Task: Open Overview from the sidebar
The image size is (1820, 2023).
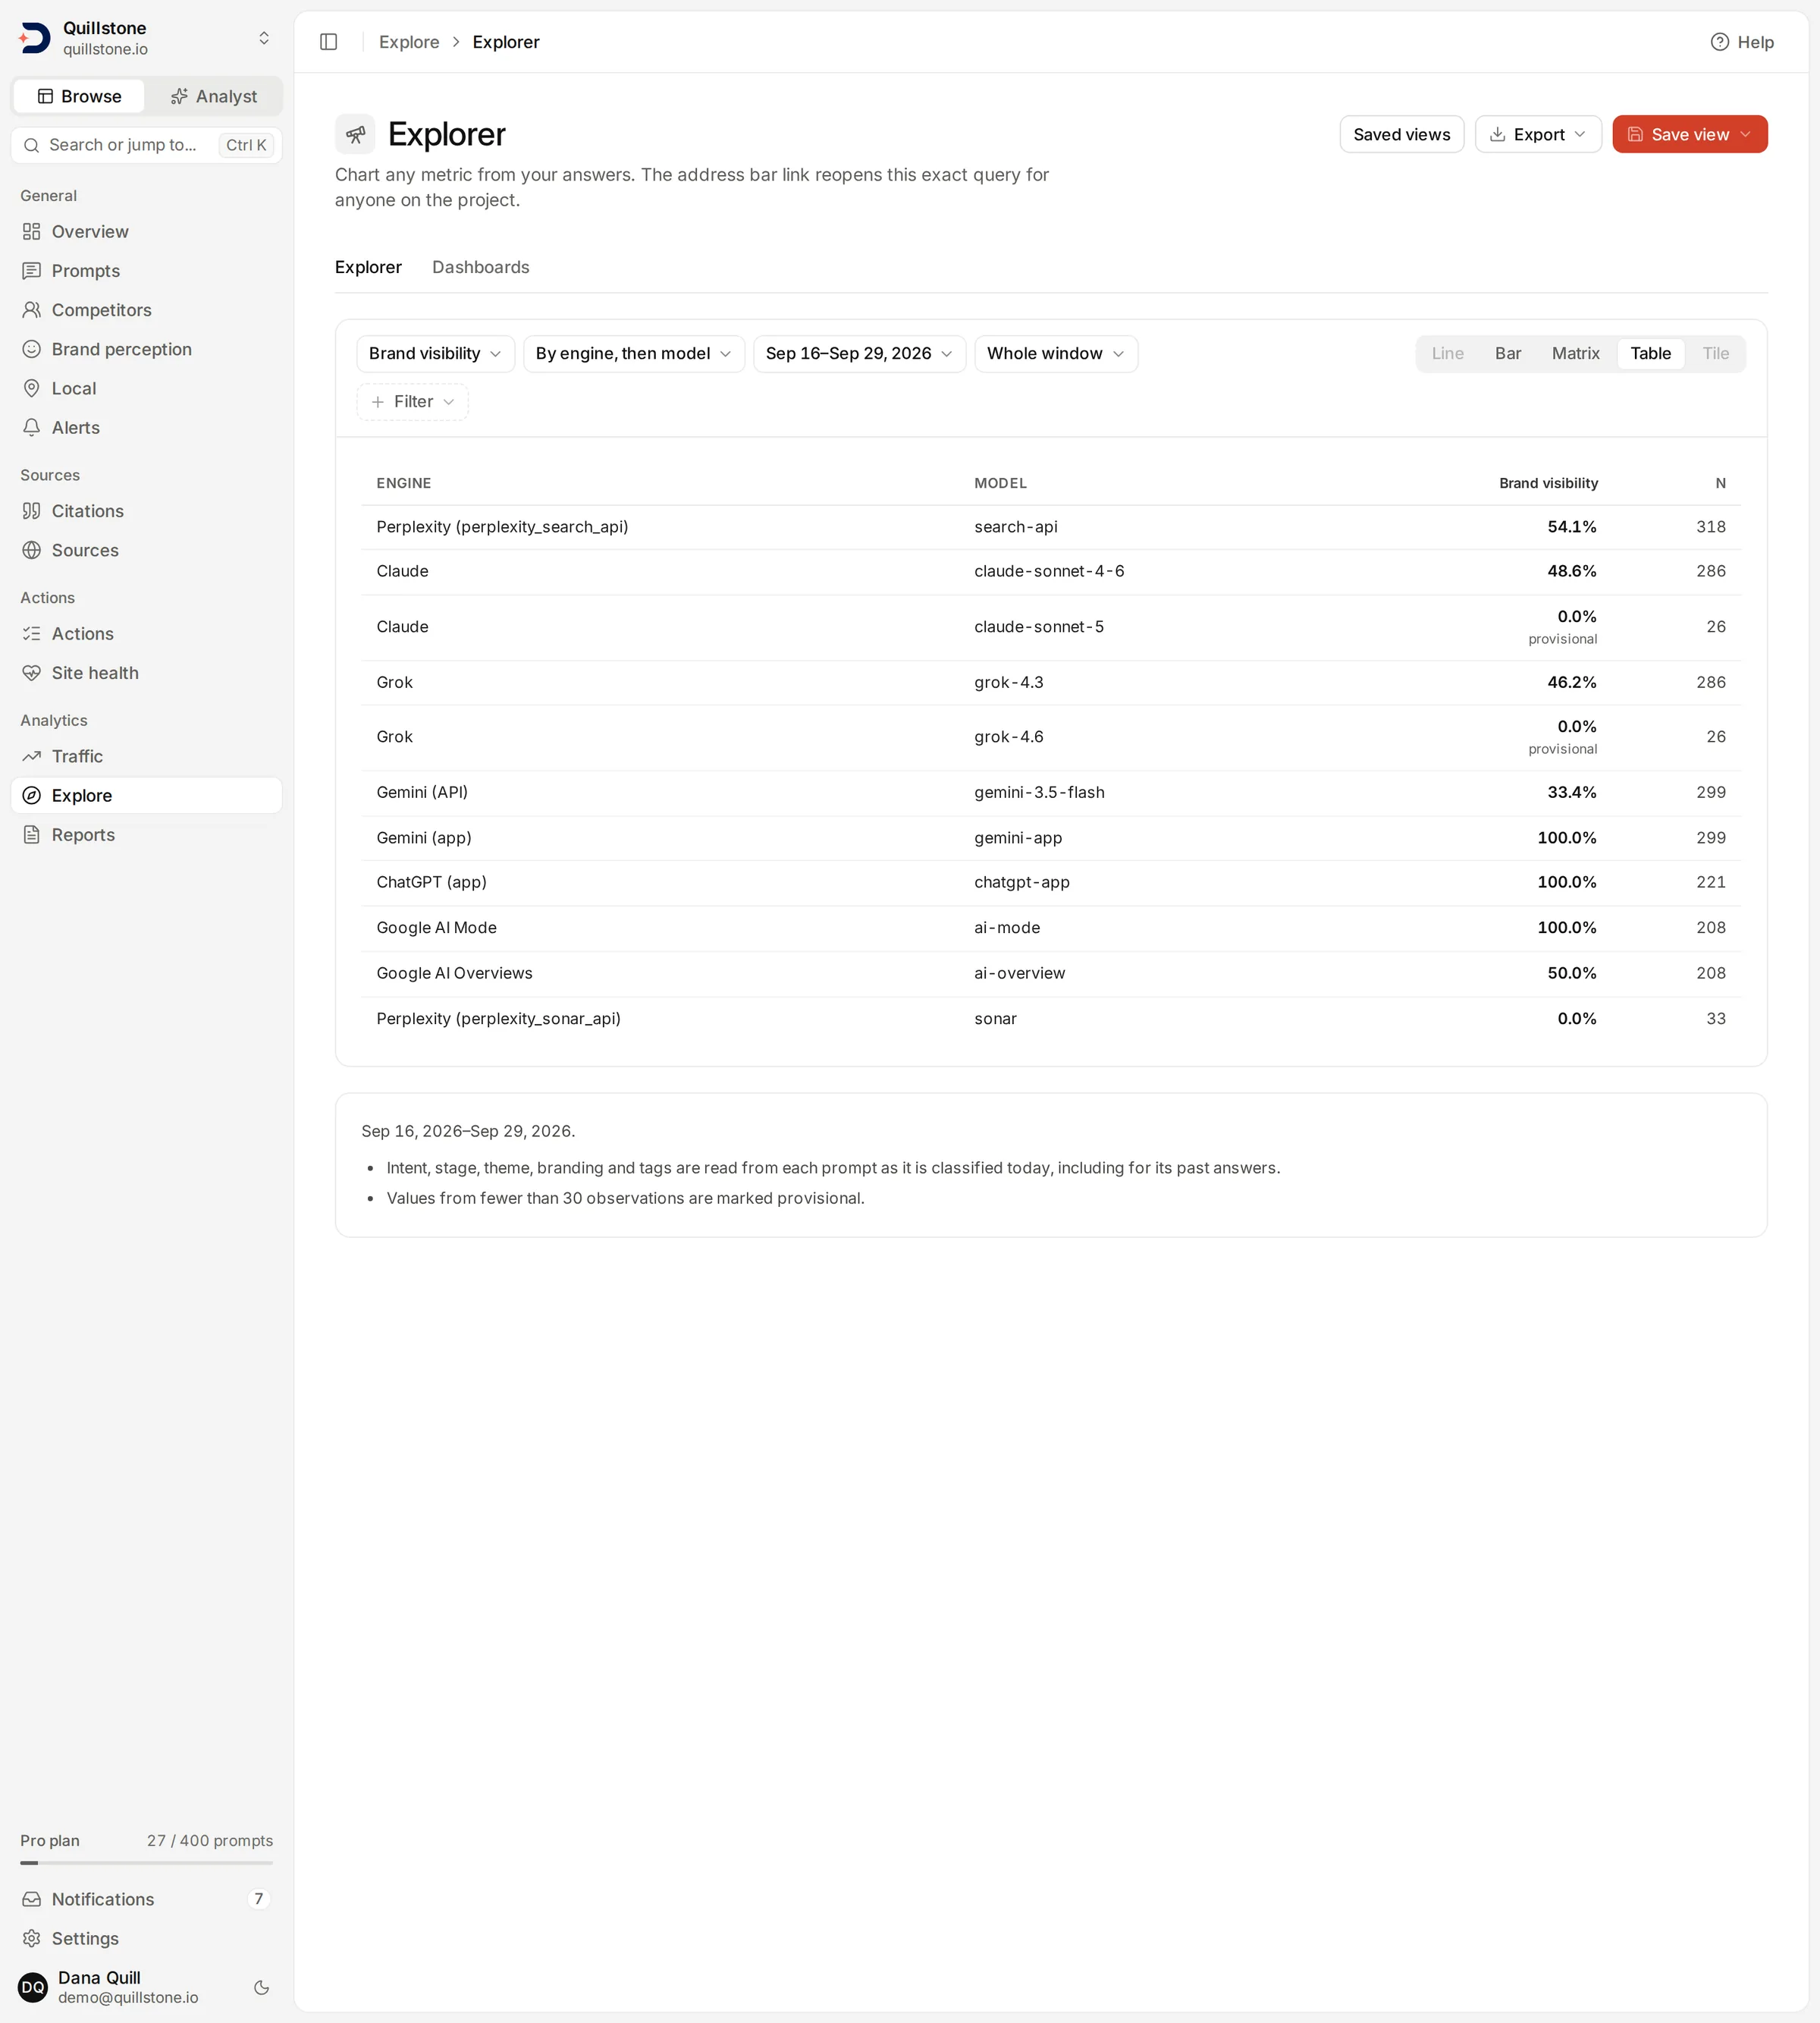Action: click(x=146, y=232)
